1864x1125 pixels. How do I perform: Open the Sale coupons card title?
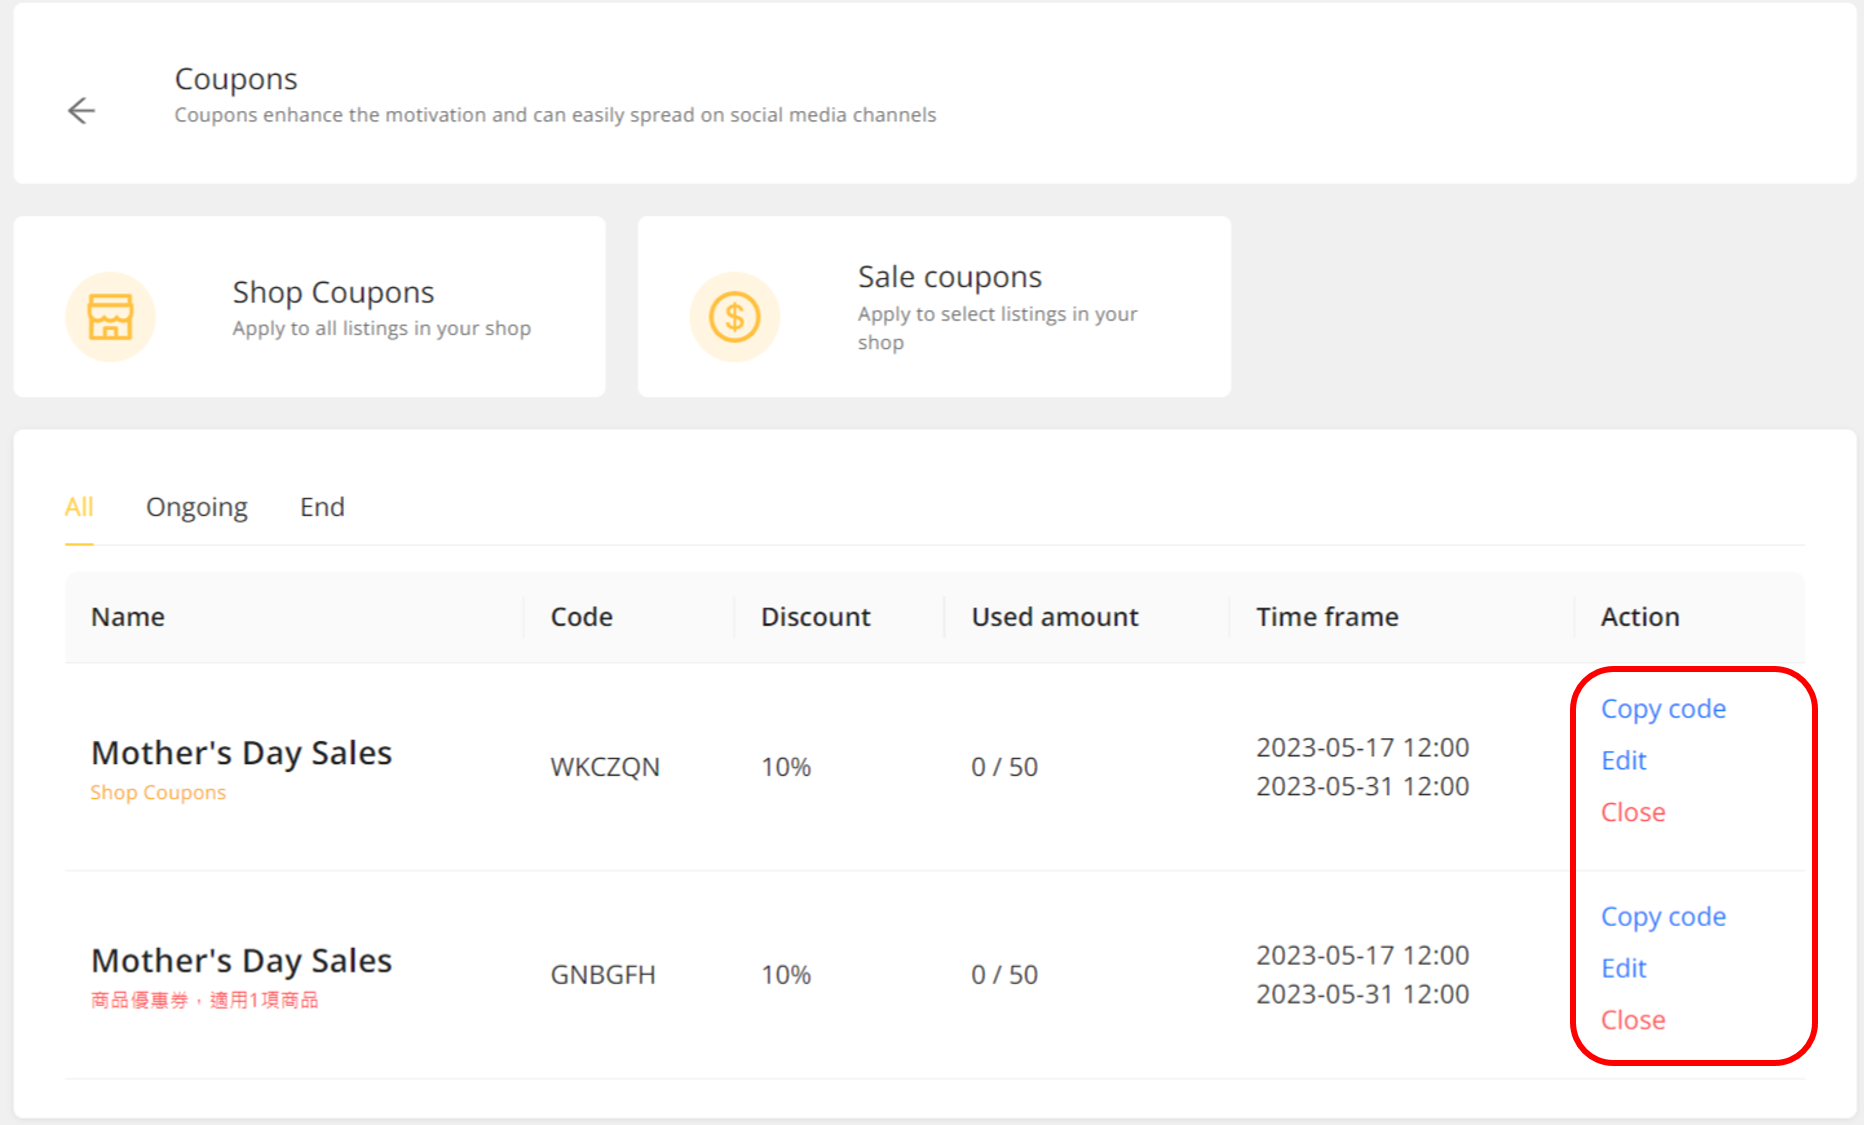(x=949, y=277)
